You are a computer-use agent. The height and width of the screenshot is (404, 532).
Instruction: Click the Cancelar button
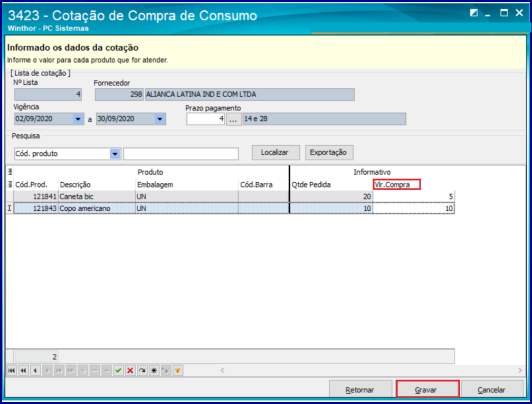(492, 390)
